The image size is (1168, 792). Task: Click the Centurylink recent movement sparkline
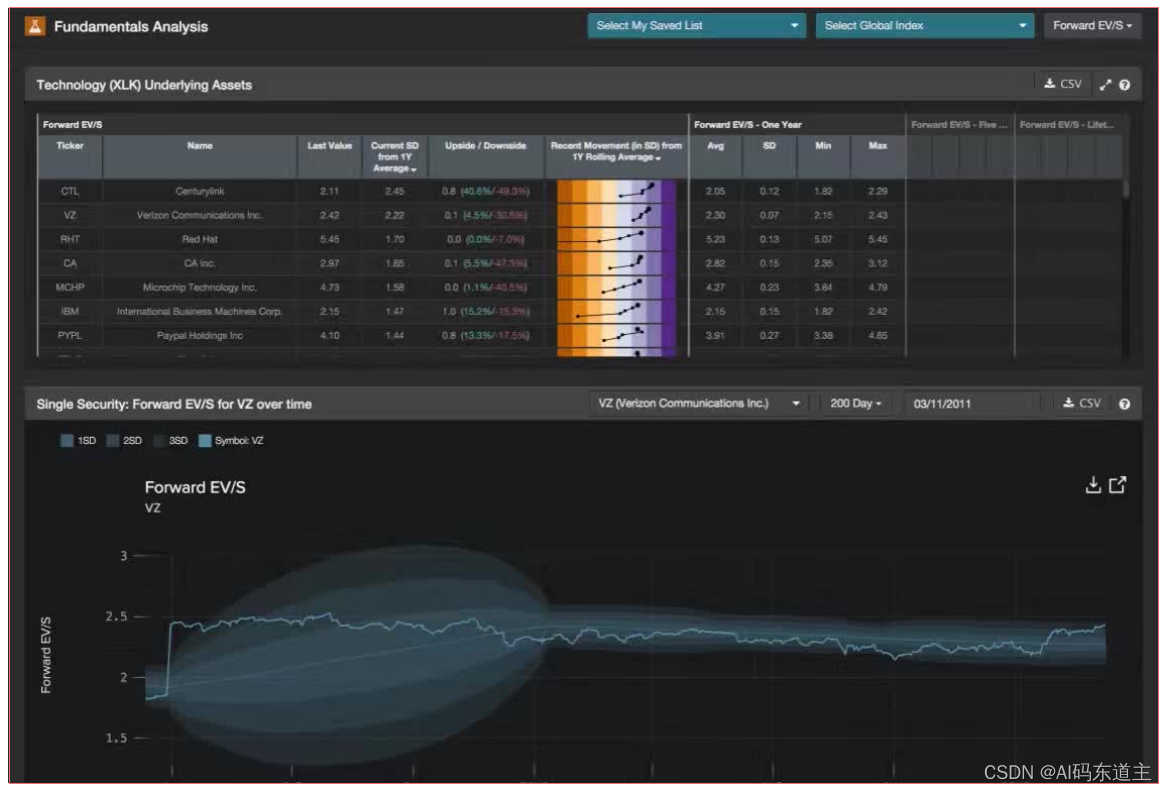tap(616, 191)
